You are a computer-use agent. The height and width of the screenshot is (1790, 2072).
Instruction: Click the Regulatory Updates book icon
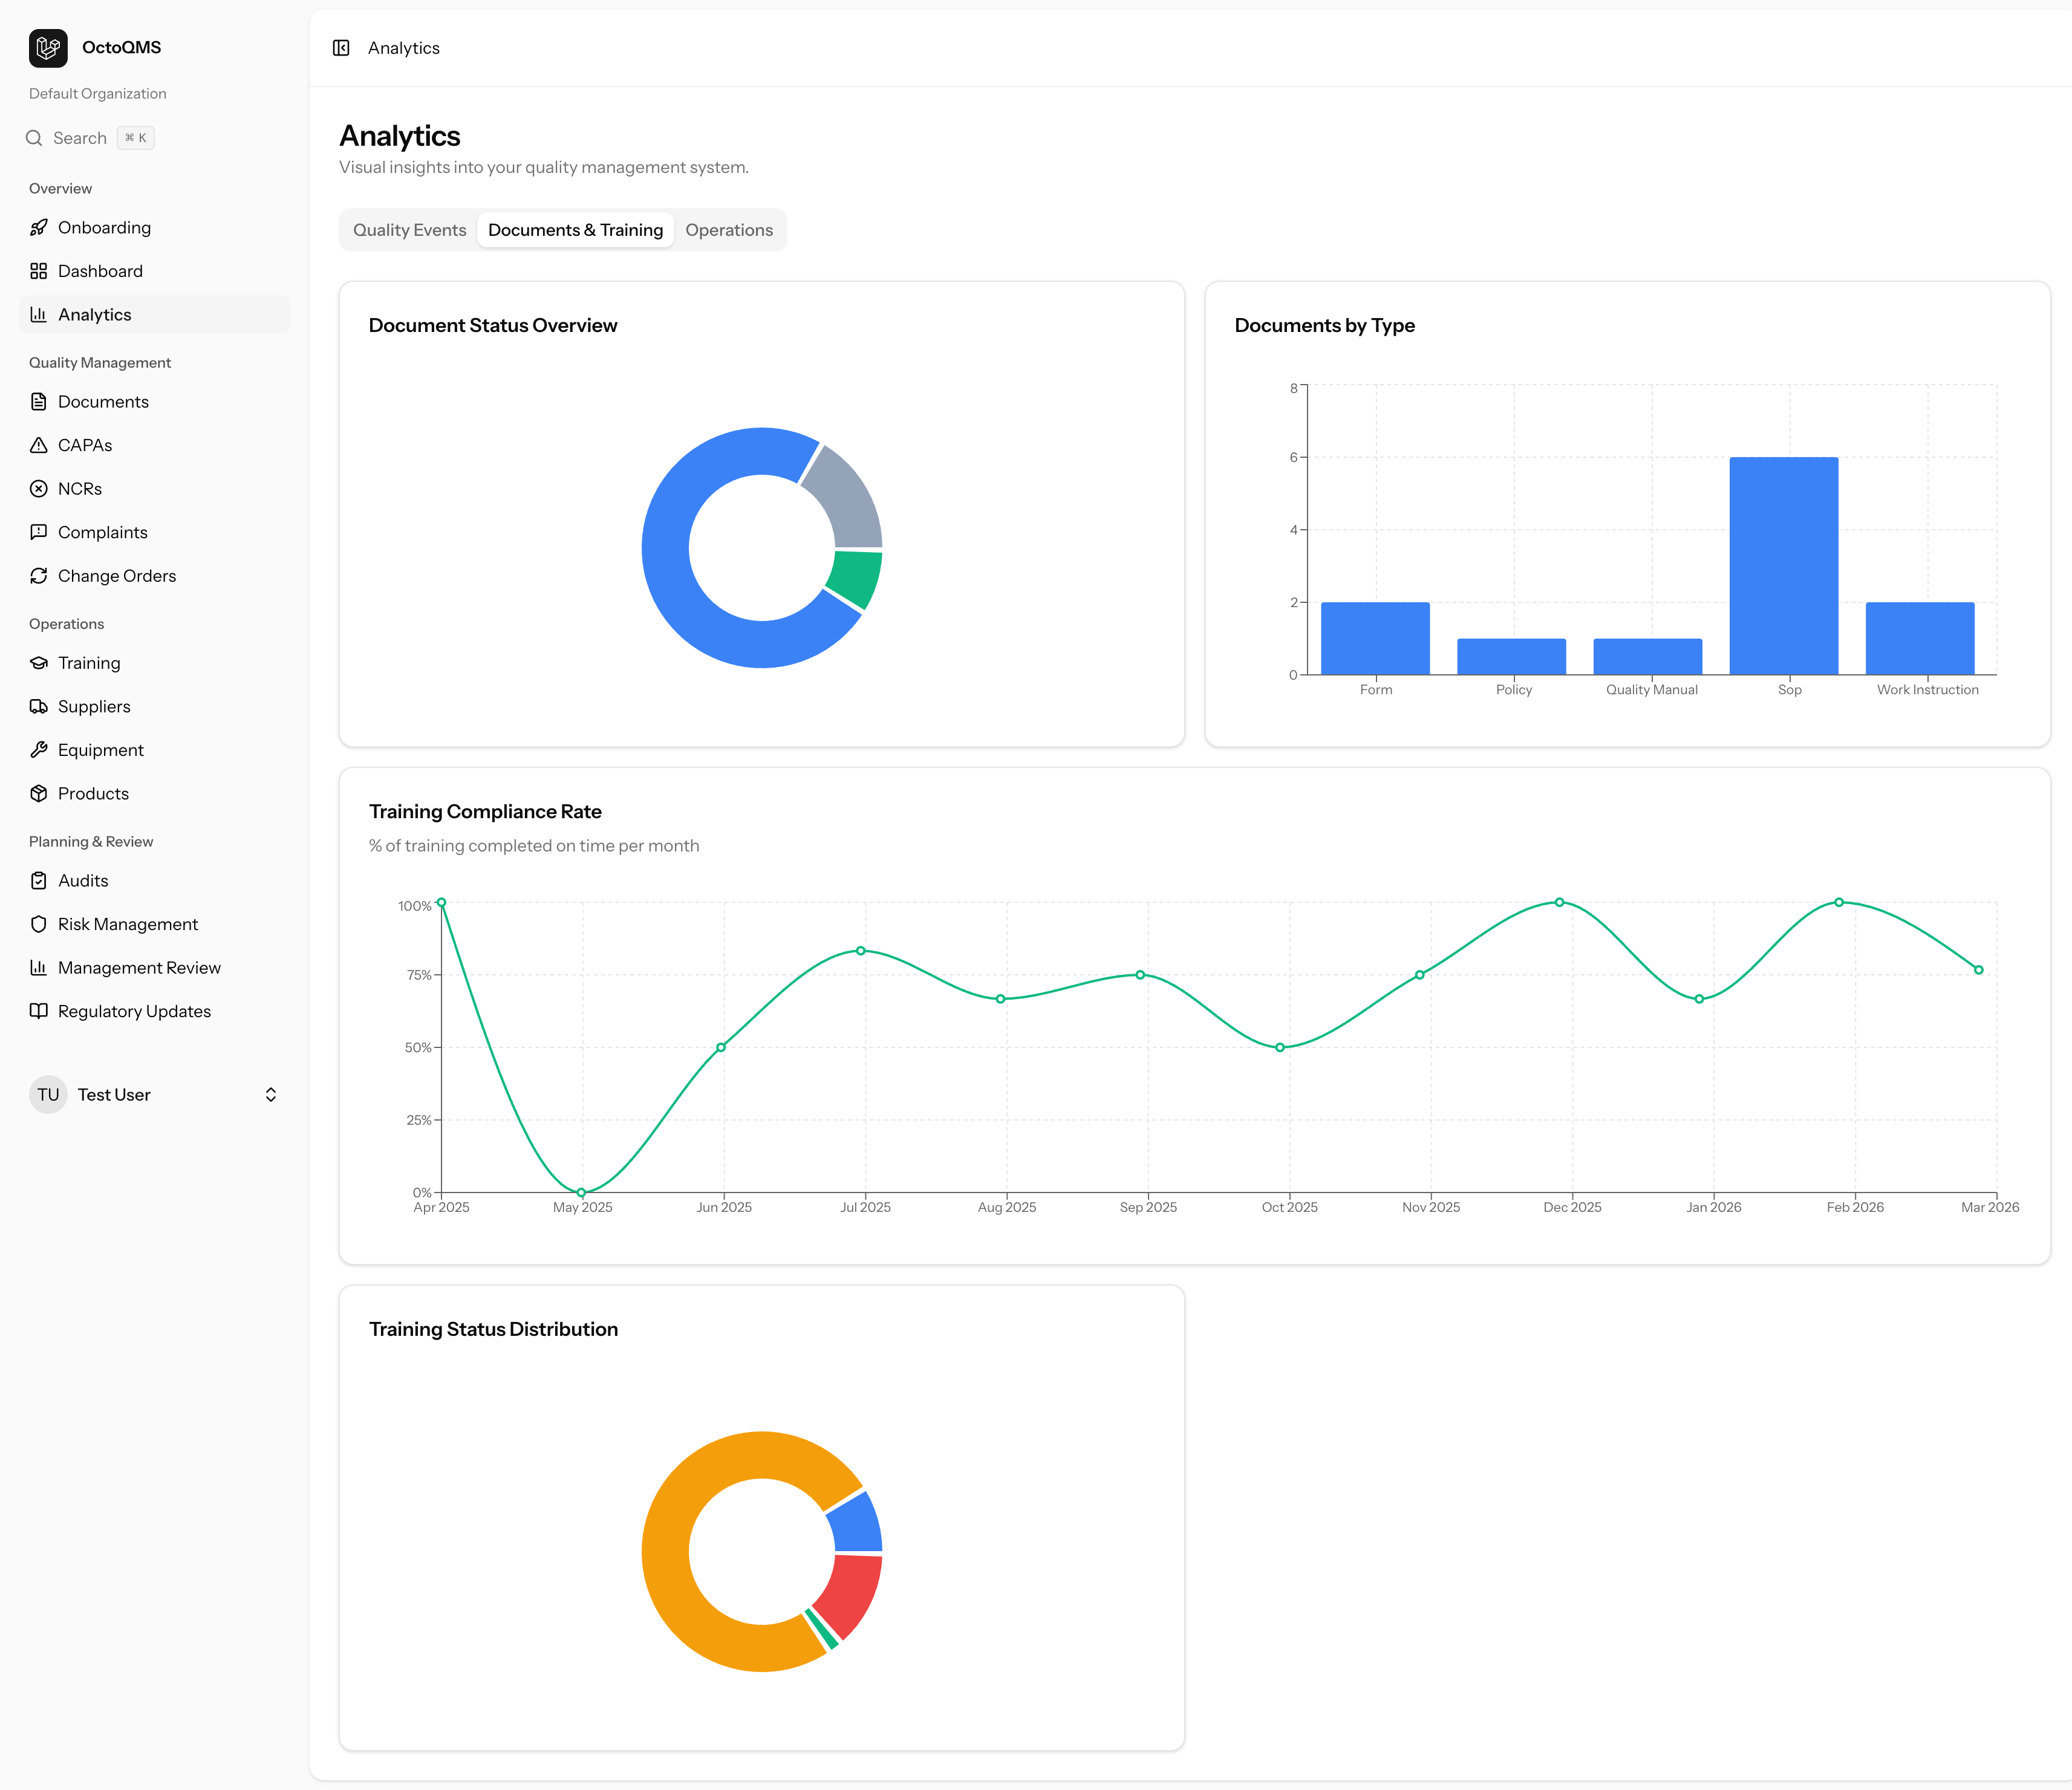pyautogui.click(x=39, y=1011)
